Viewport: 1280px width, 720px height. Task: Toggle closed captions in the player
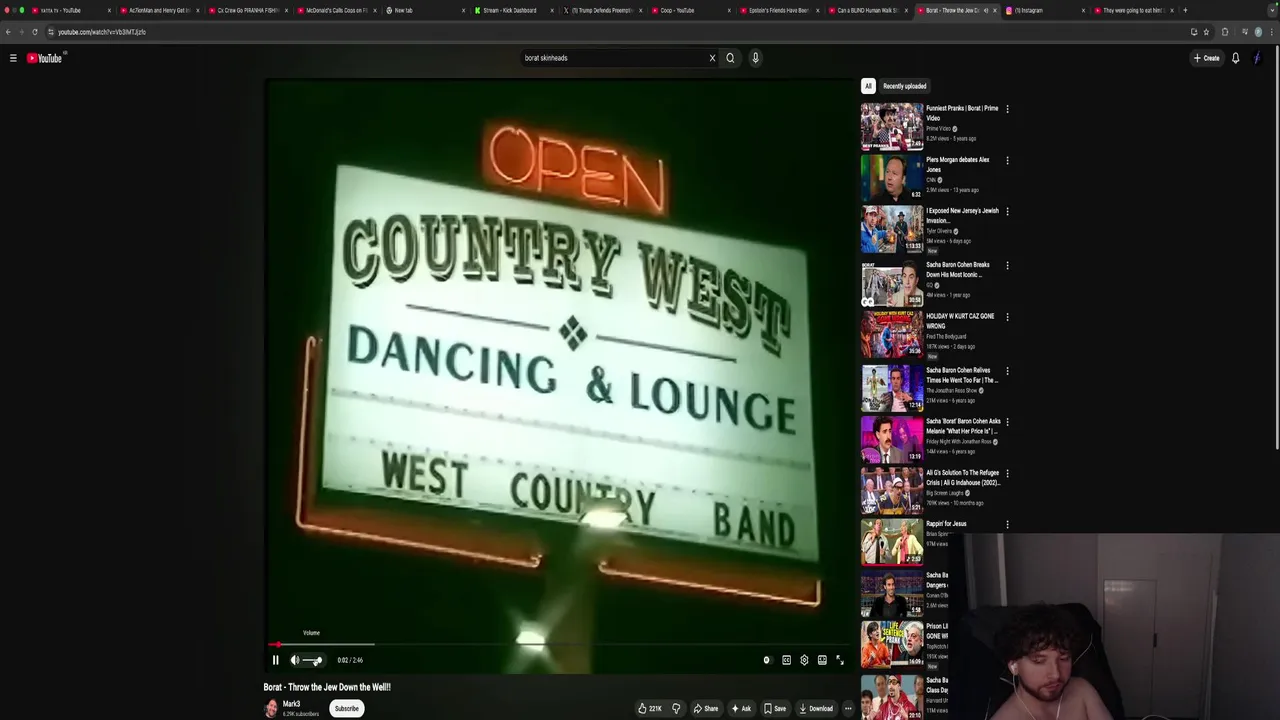click(x=786, y=660)
